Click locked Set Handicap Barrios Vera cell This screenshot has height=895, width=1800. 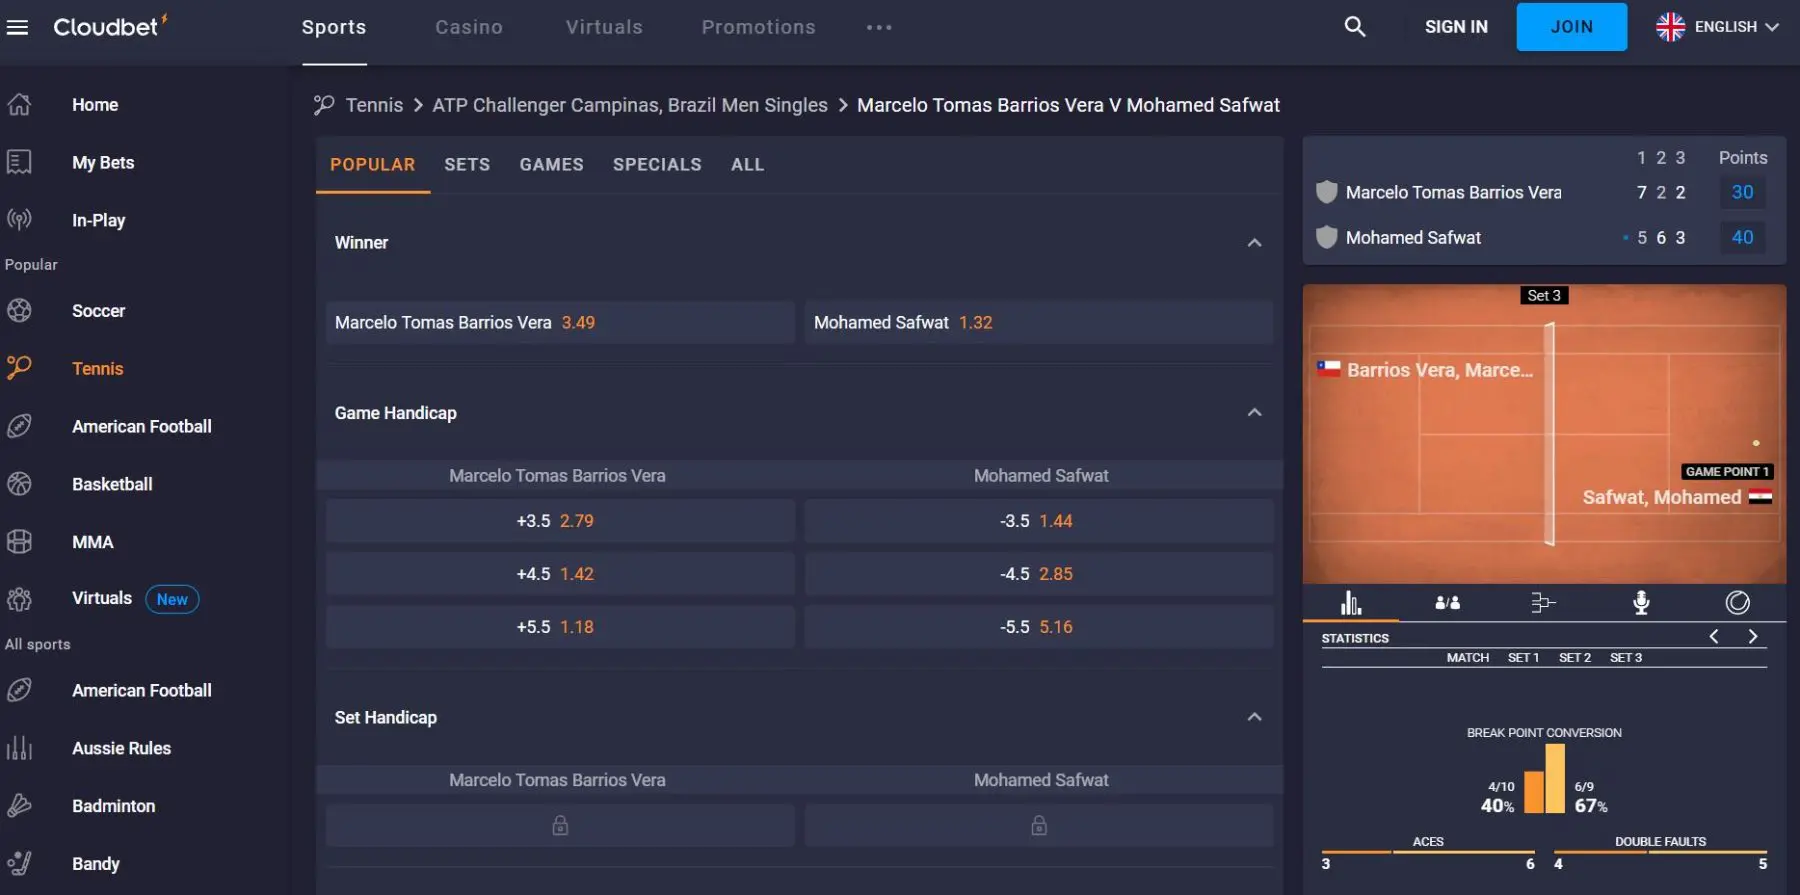pos(560,826)
